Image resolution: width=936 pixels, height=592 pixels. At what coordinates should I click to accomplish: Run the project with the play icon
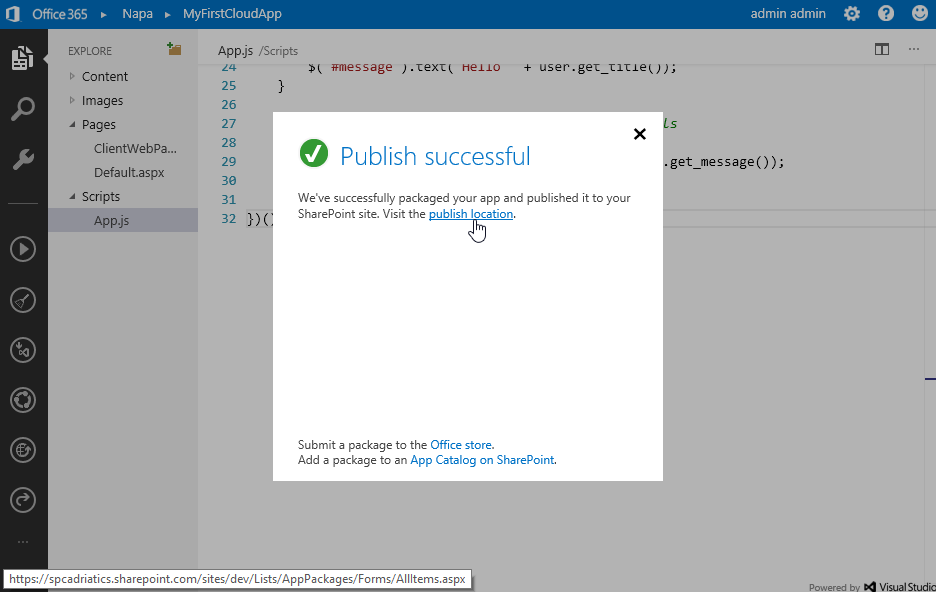[x=22, y=249]
